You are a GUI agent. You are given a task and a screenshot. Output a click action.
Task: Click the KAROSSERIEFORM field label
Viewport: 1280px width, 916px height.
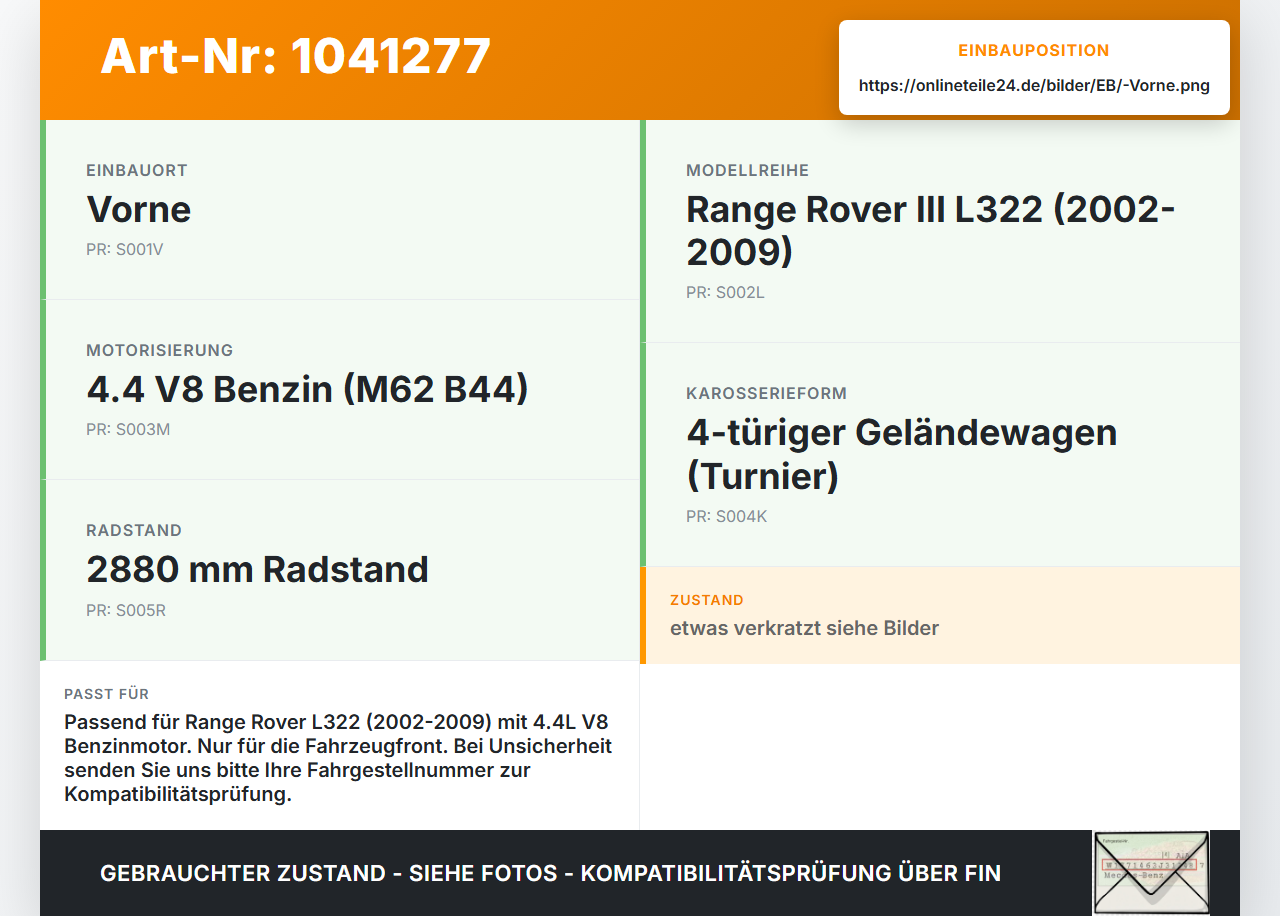(767, 394)
